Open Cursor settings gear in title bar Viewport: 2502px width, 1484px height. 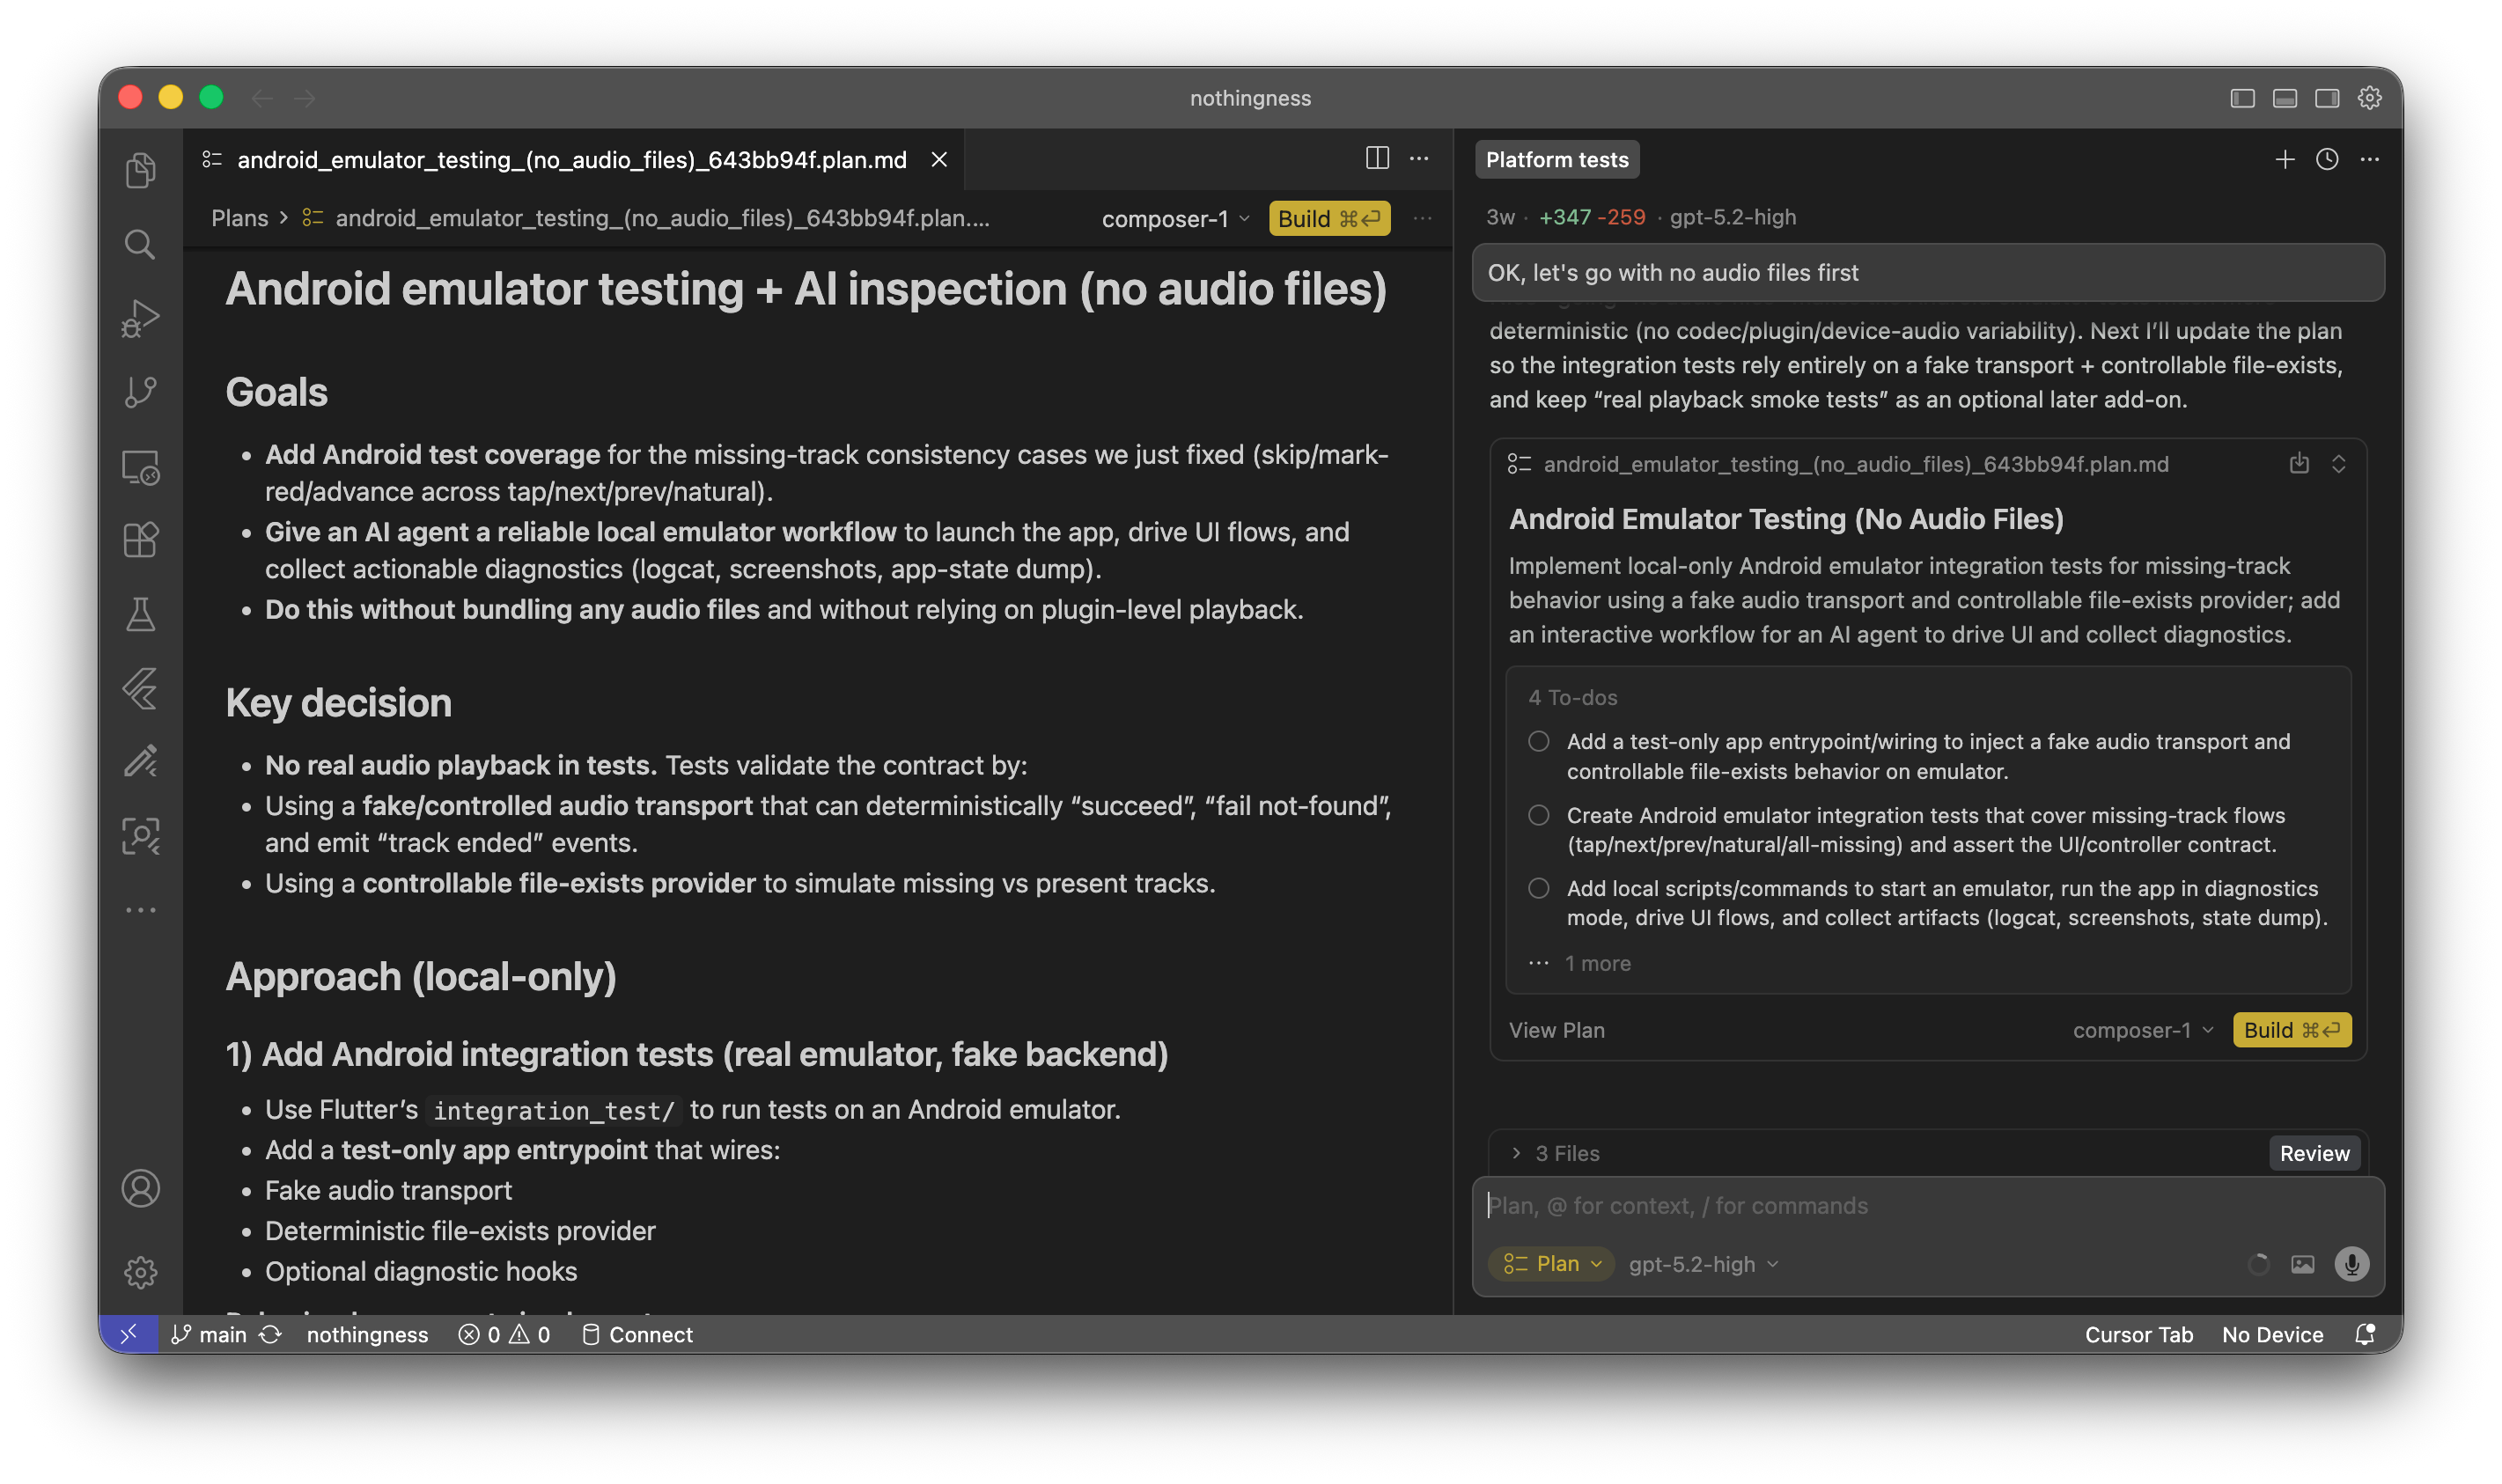pos(2370,98)
